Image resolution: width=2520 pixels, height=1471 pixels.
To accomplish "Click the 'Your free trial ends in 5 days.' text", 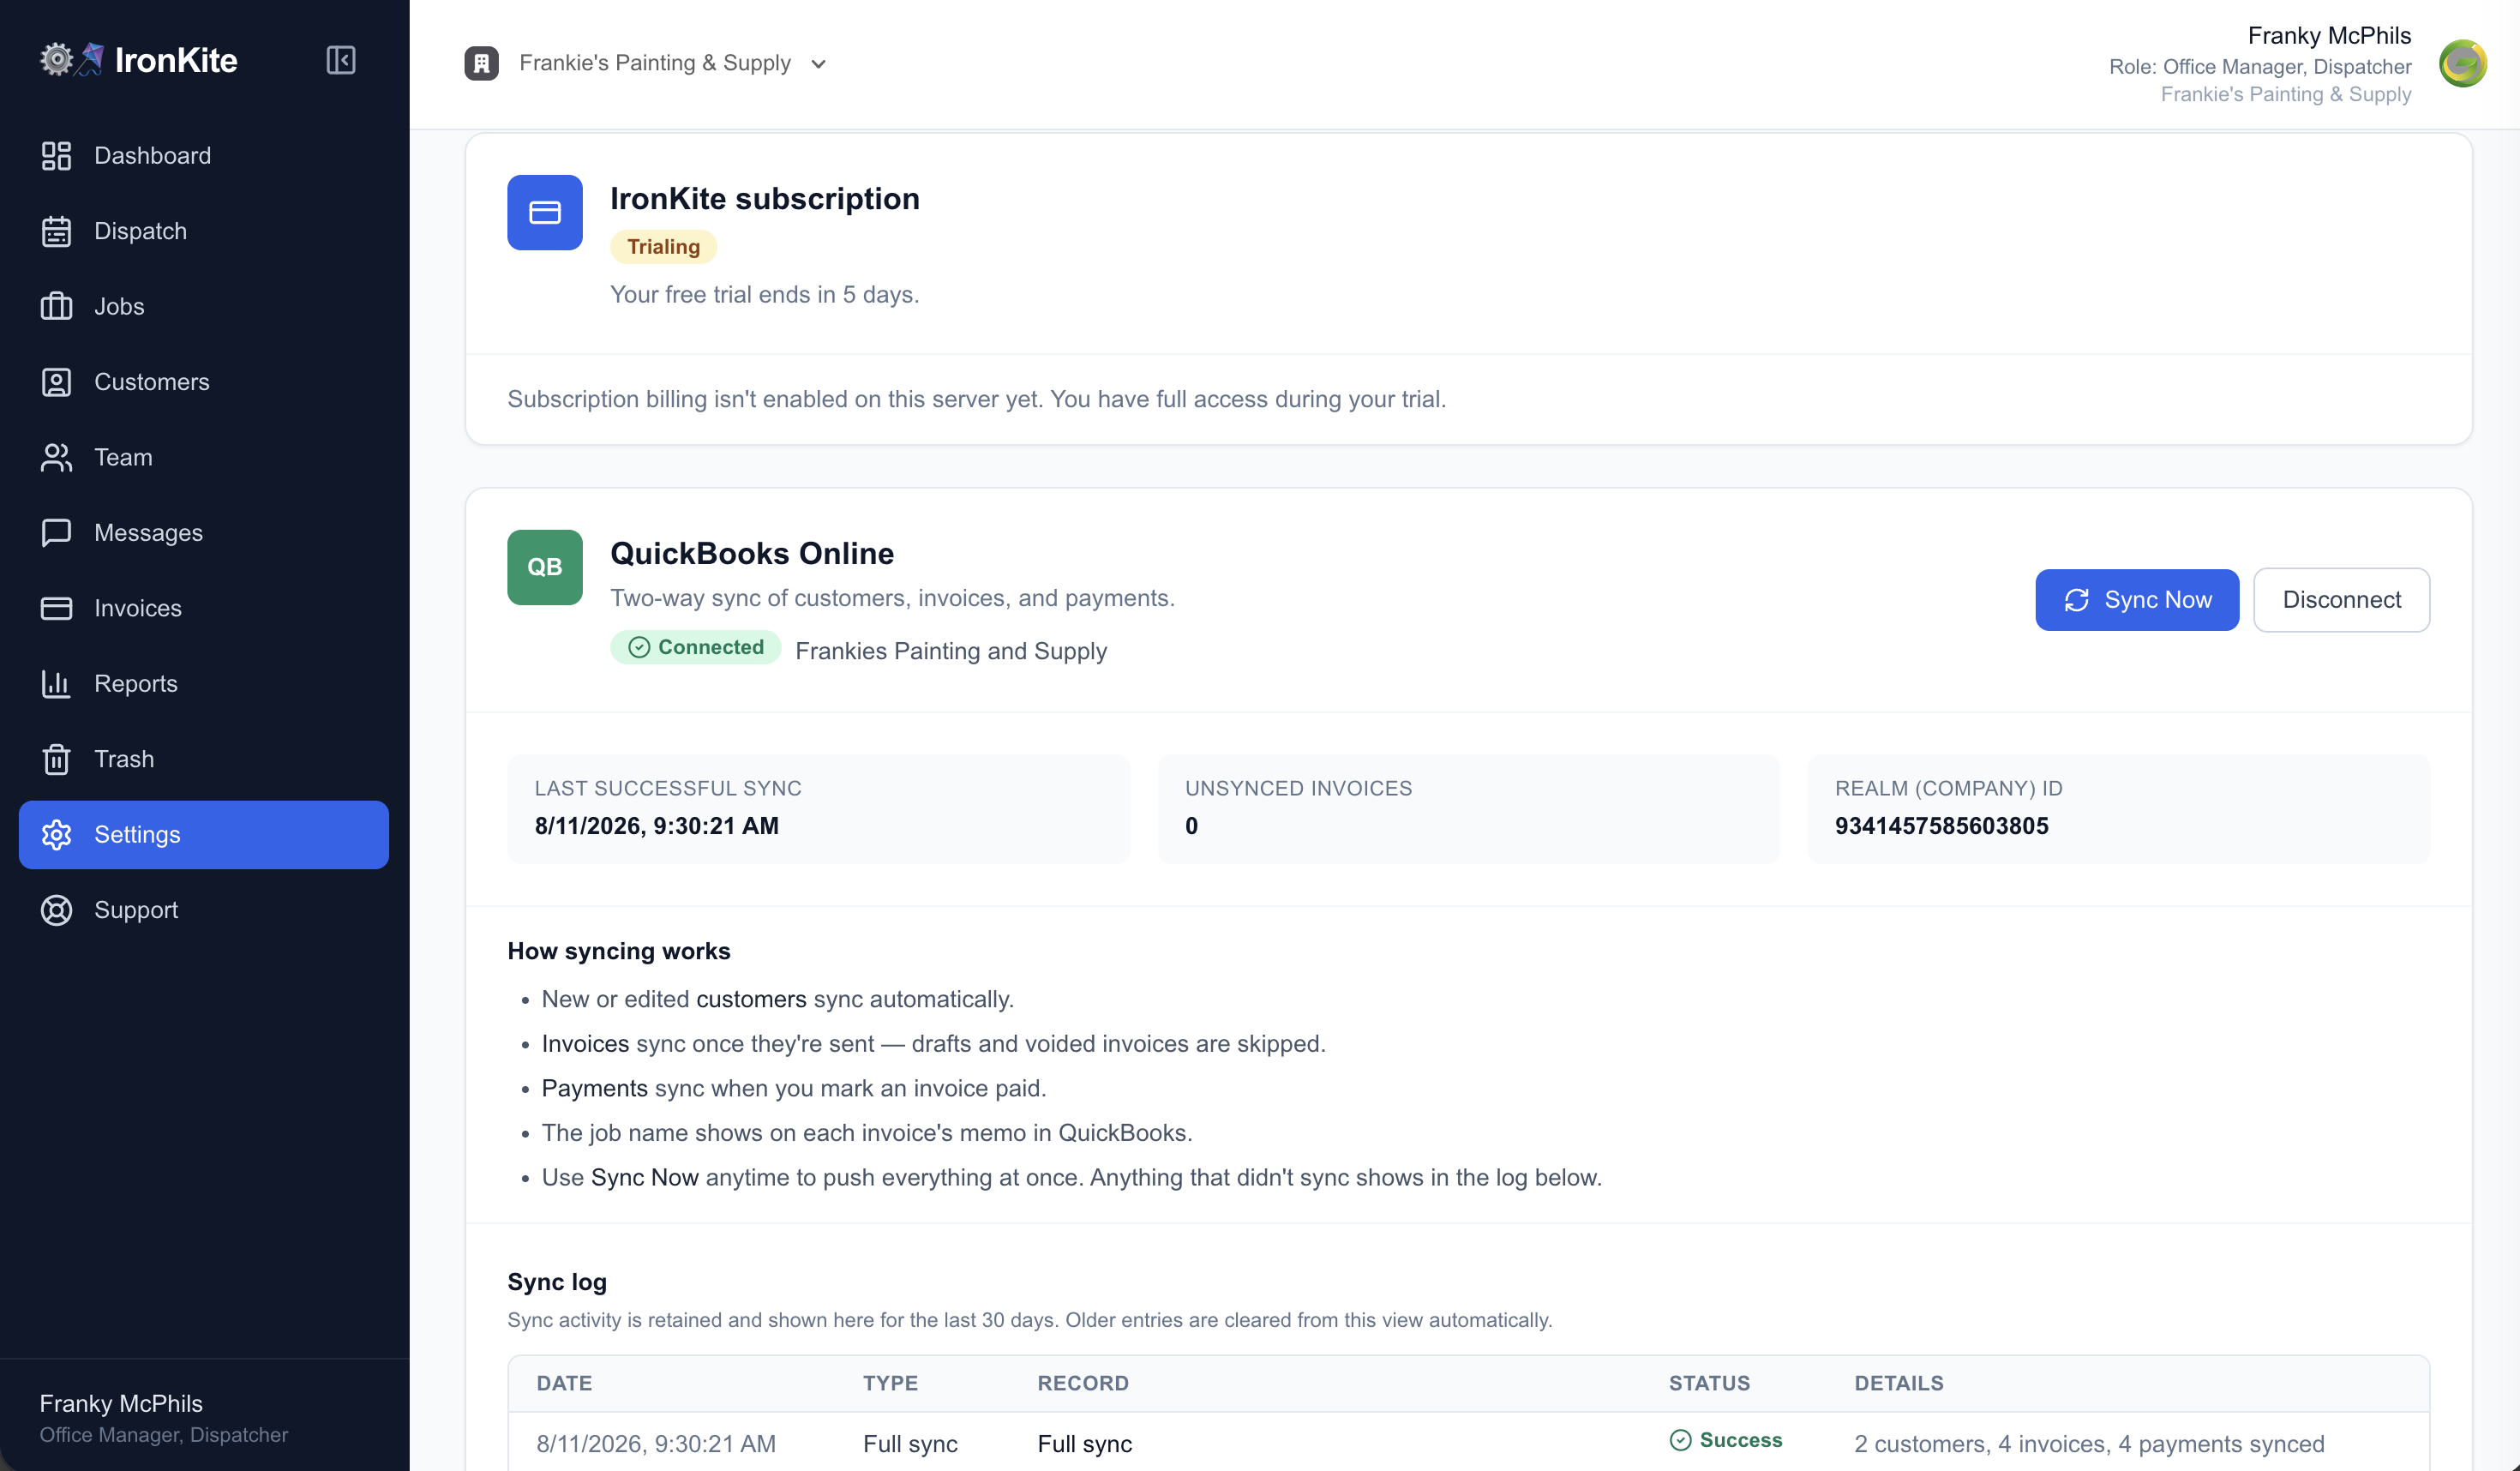I will tap(764, 295).
